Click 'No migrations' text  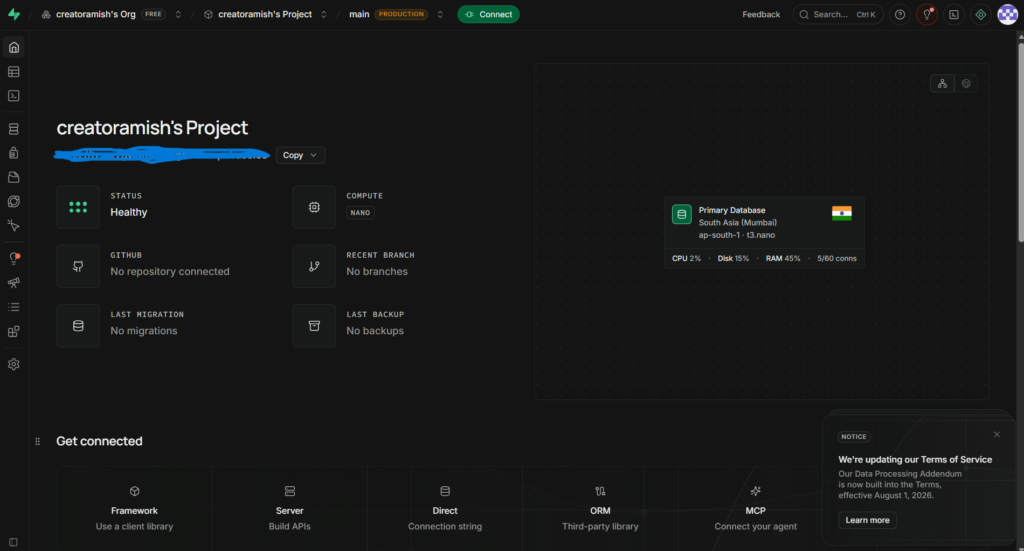144,331
